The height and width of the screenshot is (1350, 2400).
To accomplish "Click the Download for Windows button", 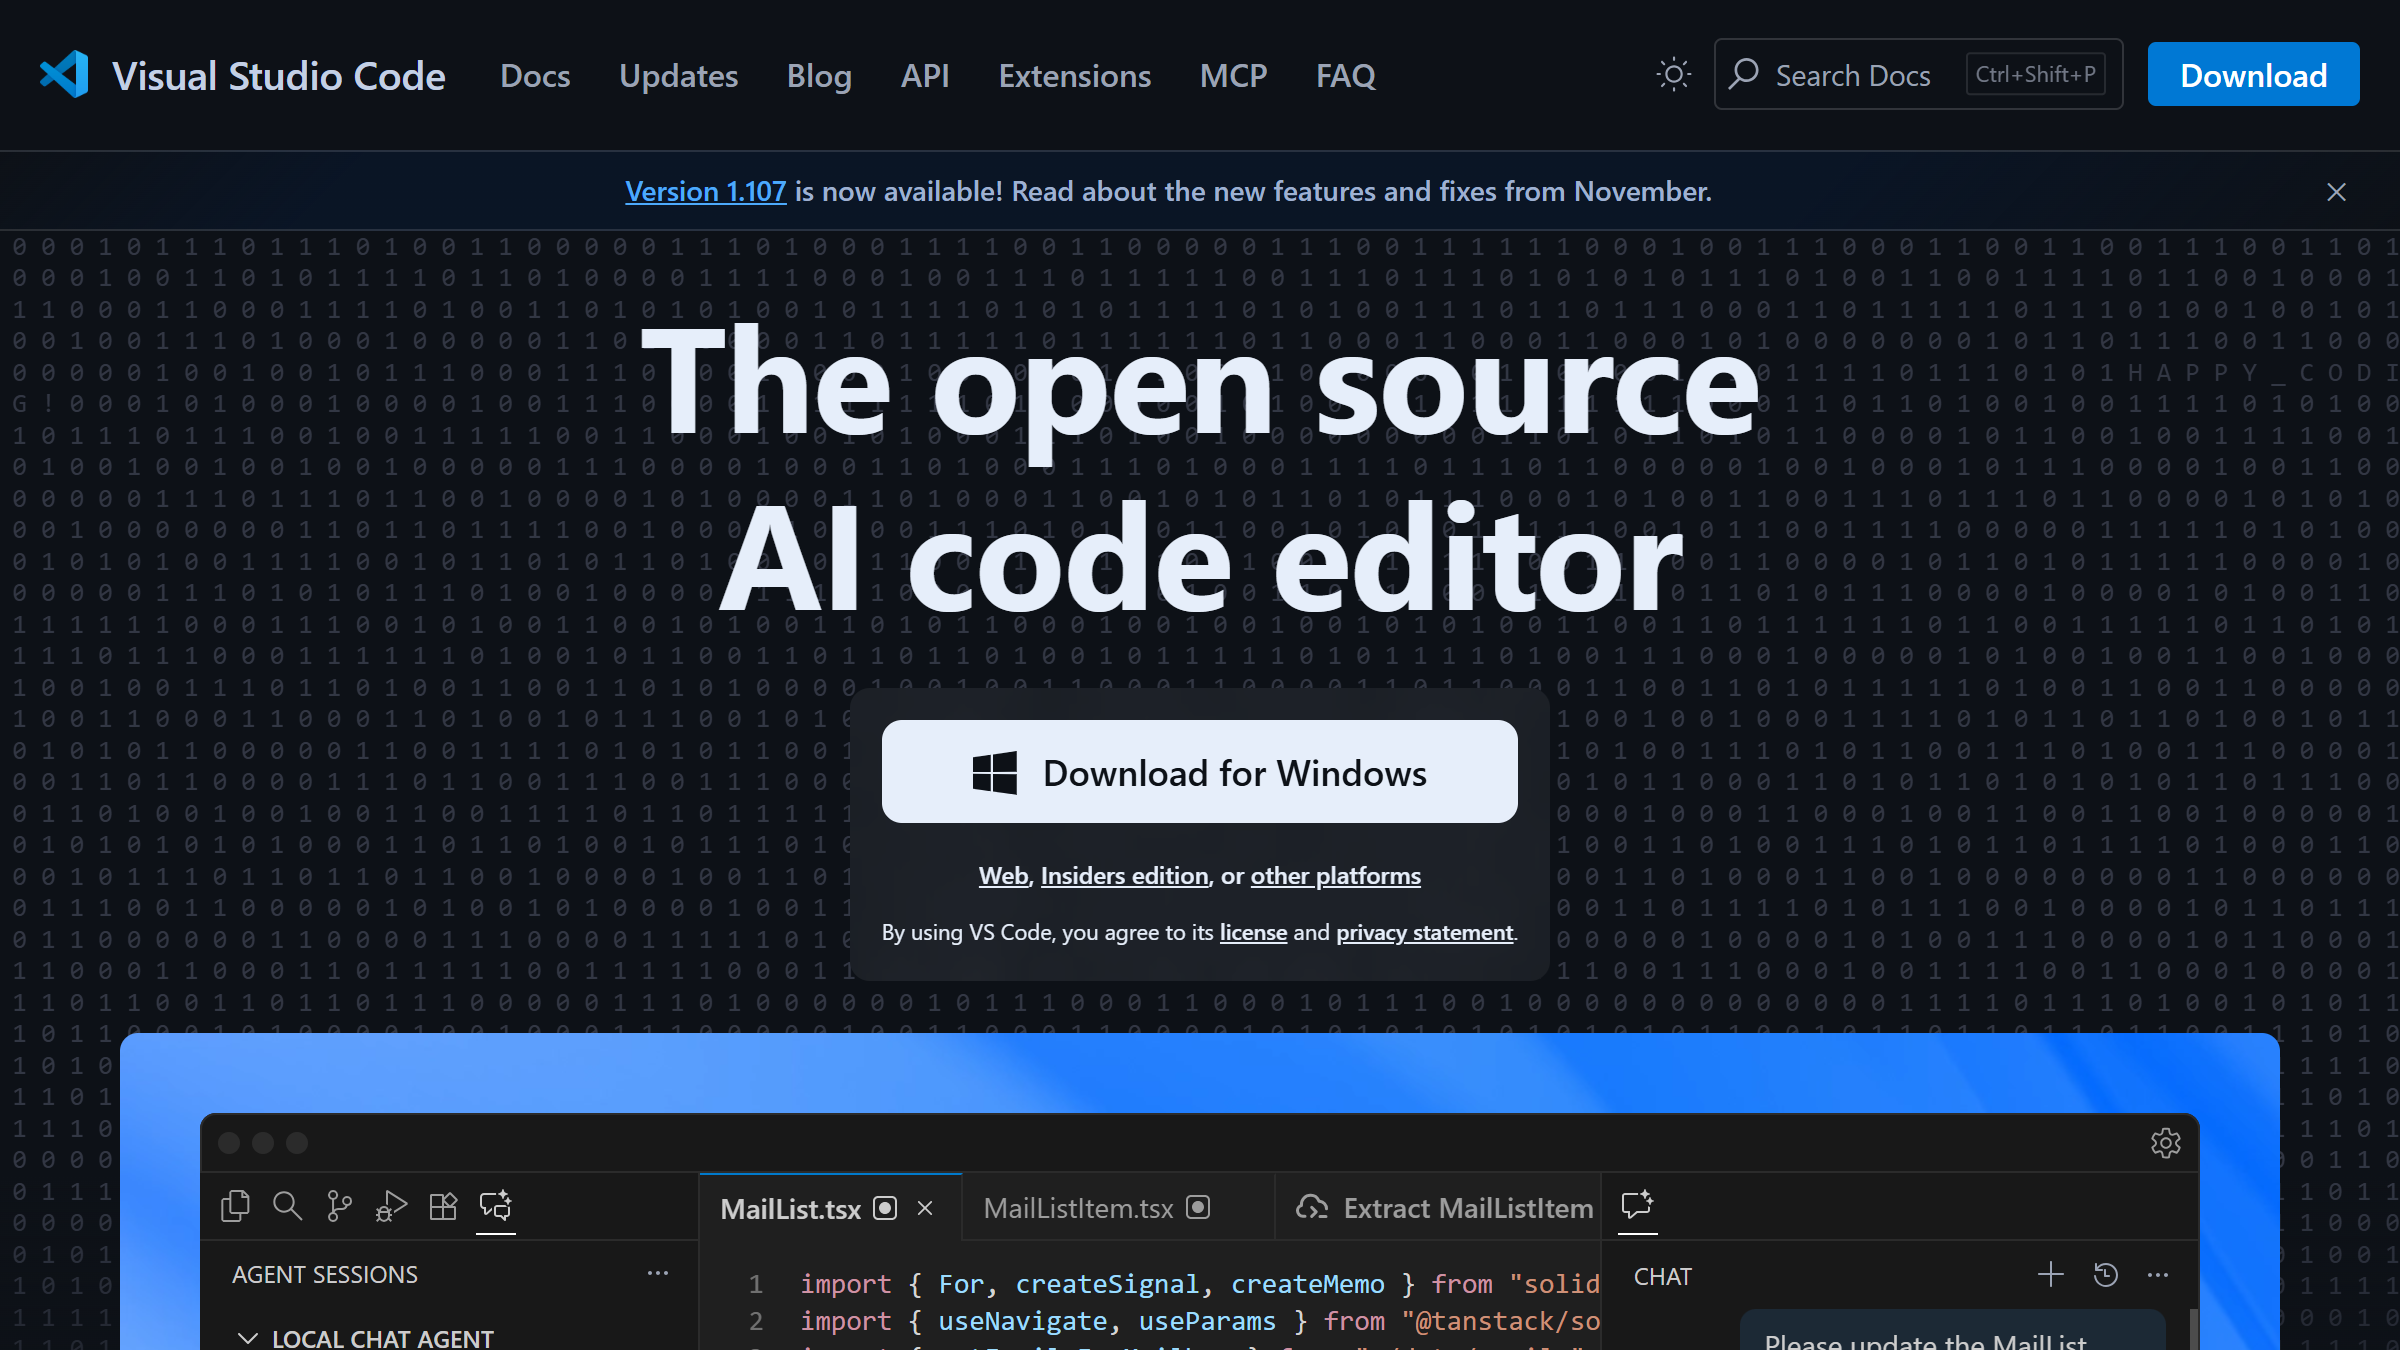I will [1199, 772].
